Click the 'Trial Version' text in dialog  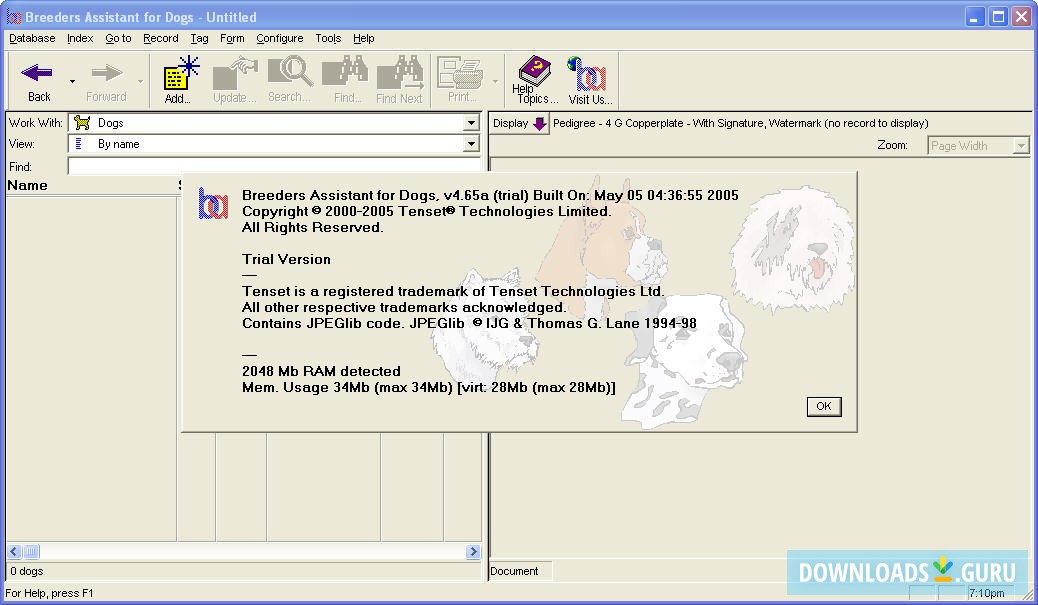pos(286,259)
